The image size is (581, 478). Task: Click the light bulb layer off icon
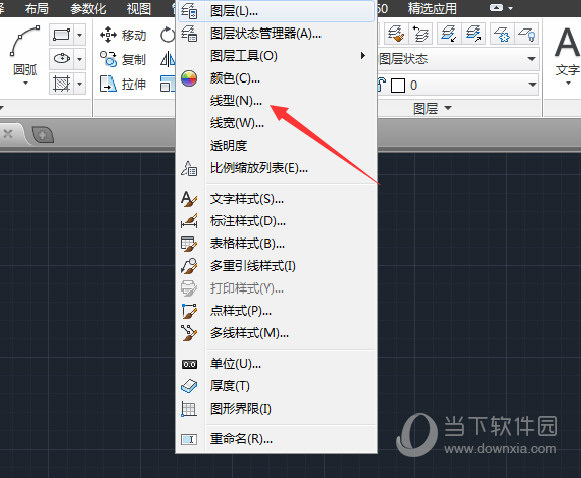(x=527, y=34)
